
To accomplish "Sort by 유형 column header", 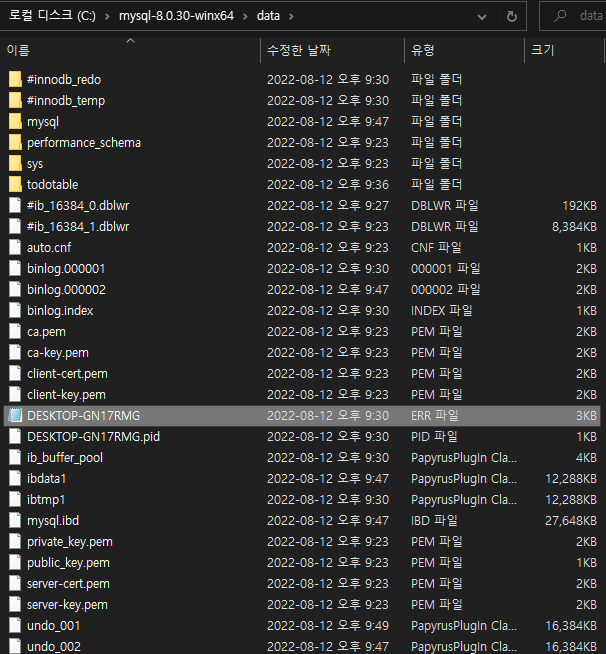I will pyautogui.click(x=464, y=50).
